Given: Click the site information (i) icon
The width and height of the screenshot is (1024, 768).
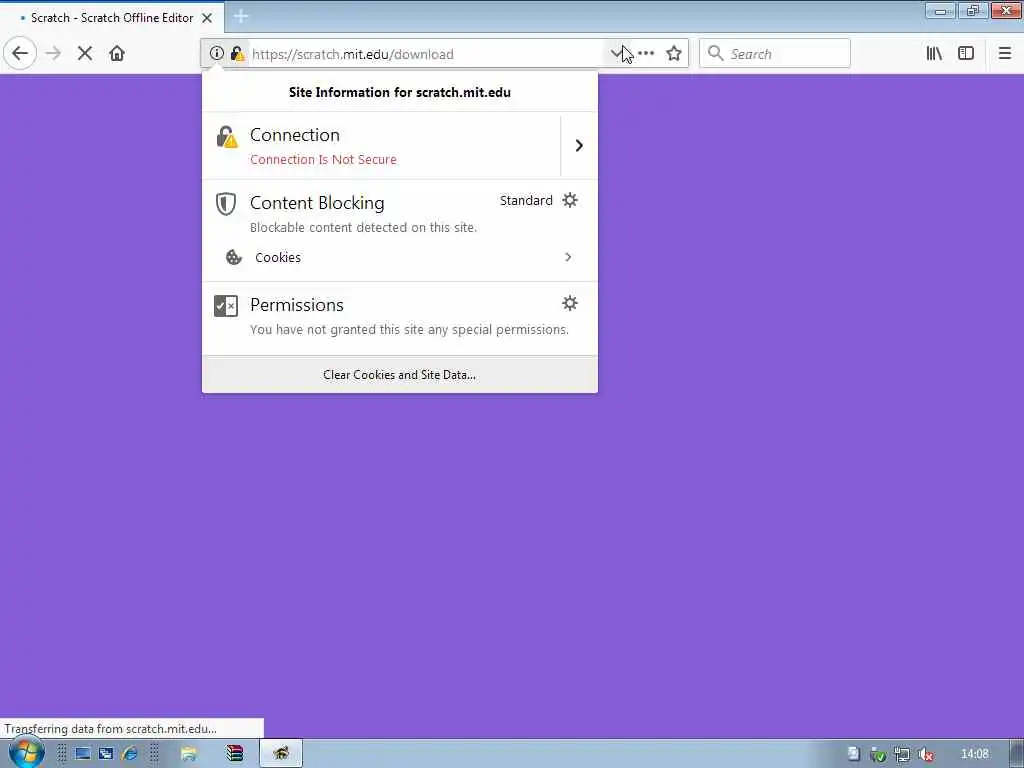Looking at the screenshot, I should coord(216,54).
